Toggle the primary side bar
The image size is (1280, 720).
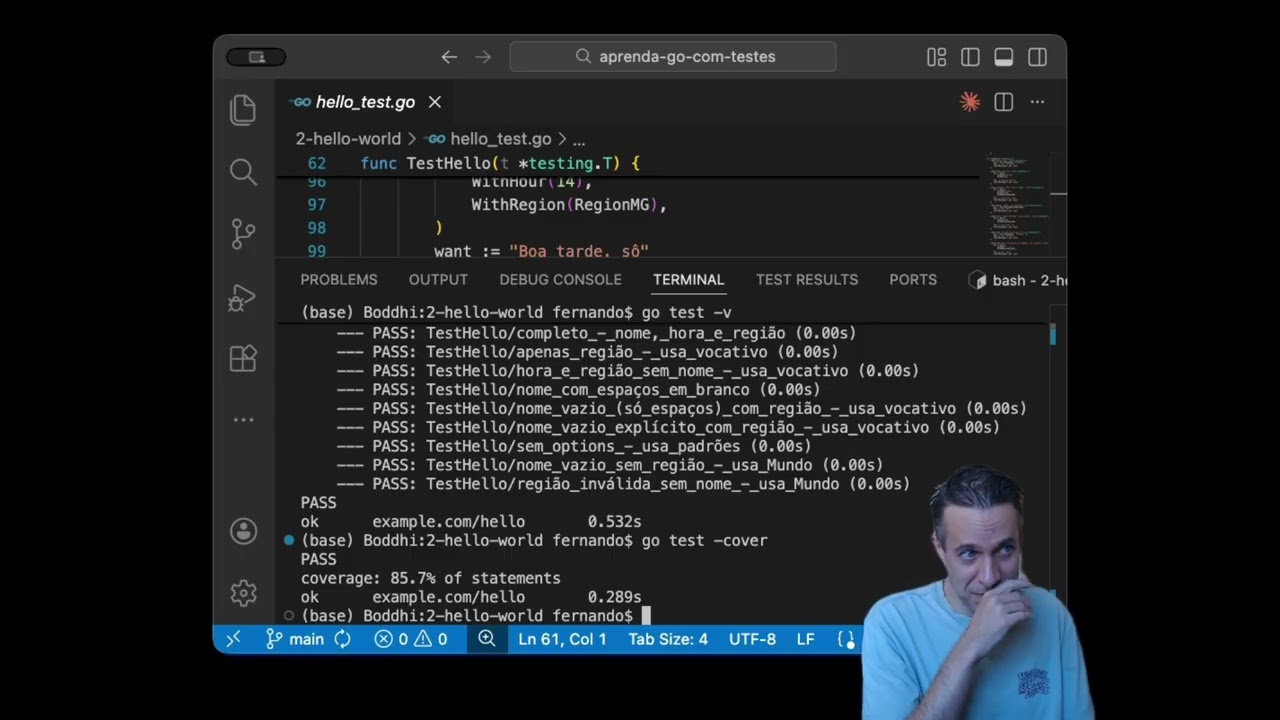tap(970, 57)
